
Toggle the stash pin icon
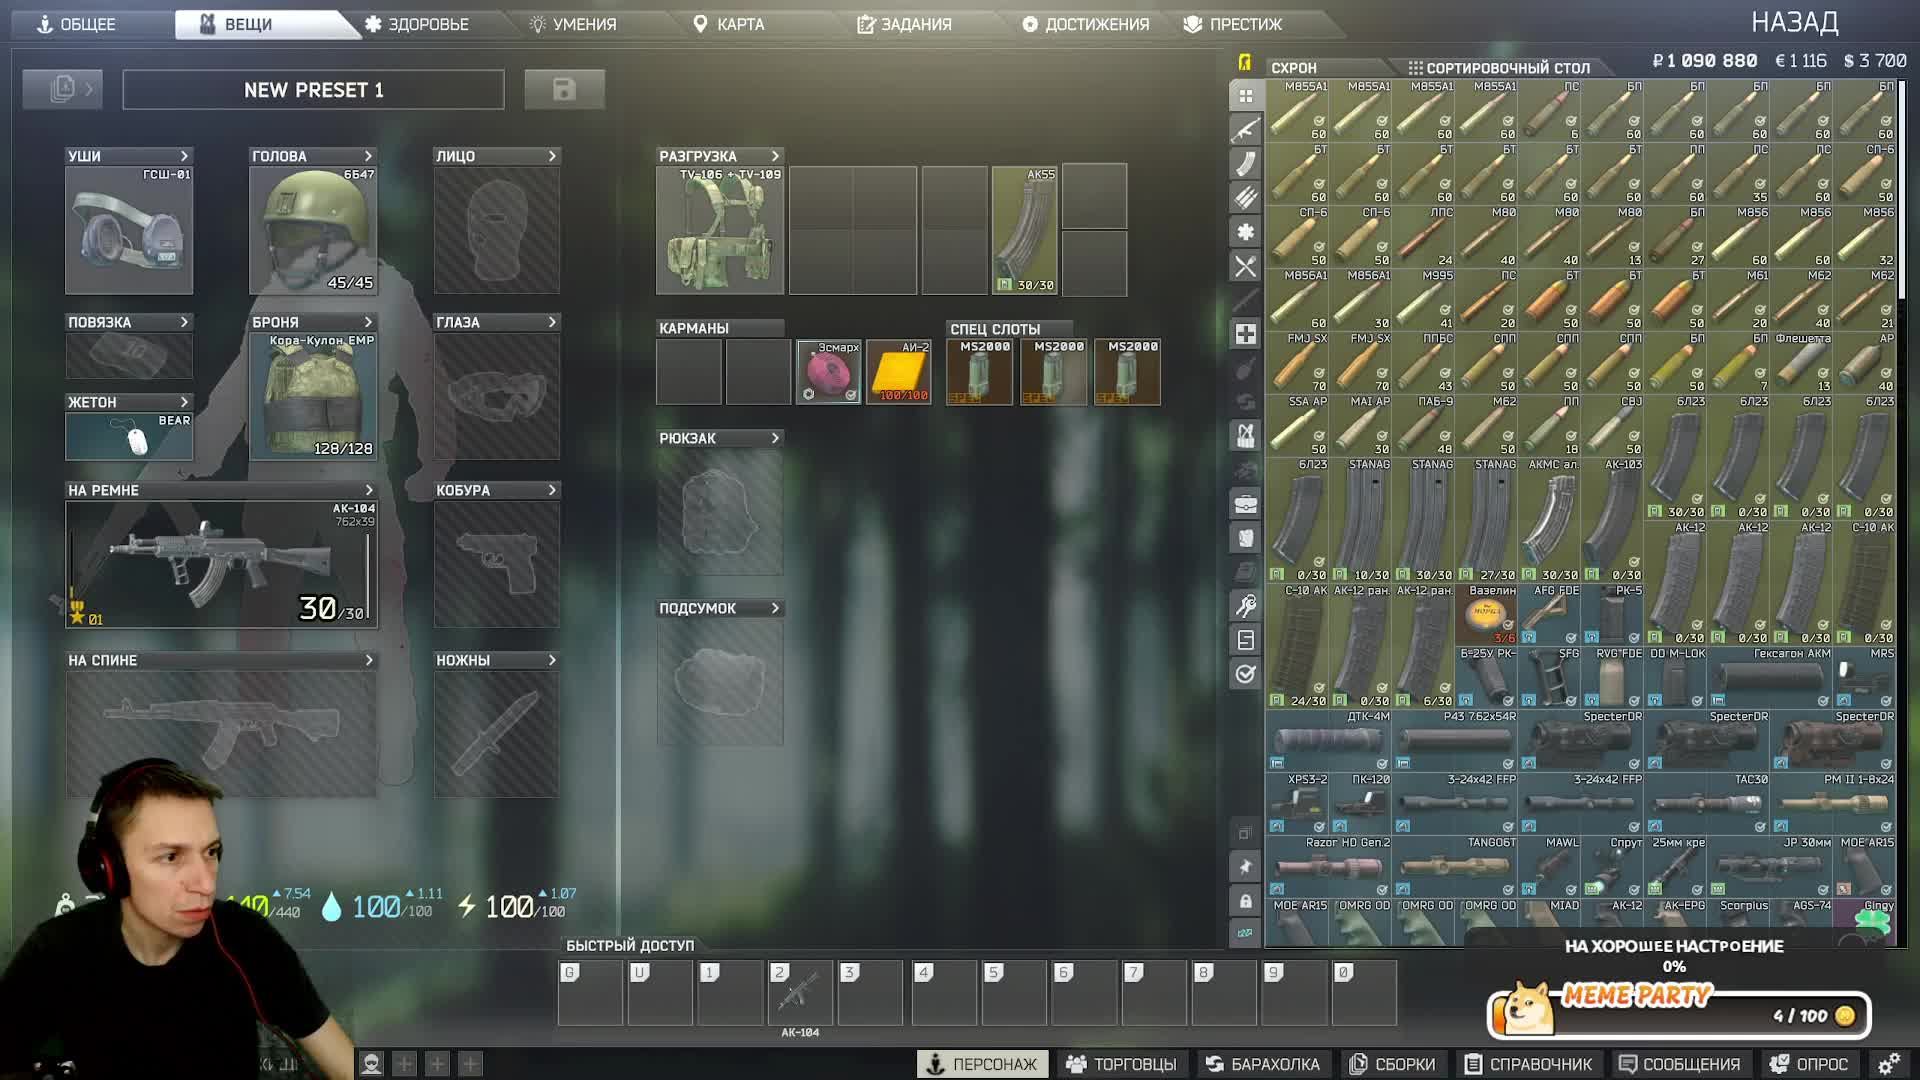click(x=1245, y=867)
